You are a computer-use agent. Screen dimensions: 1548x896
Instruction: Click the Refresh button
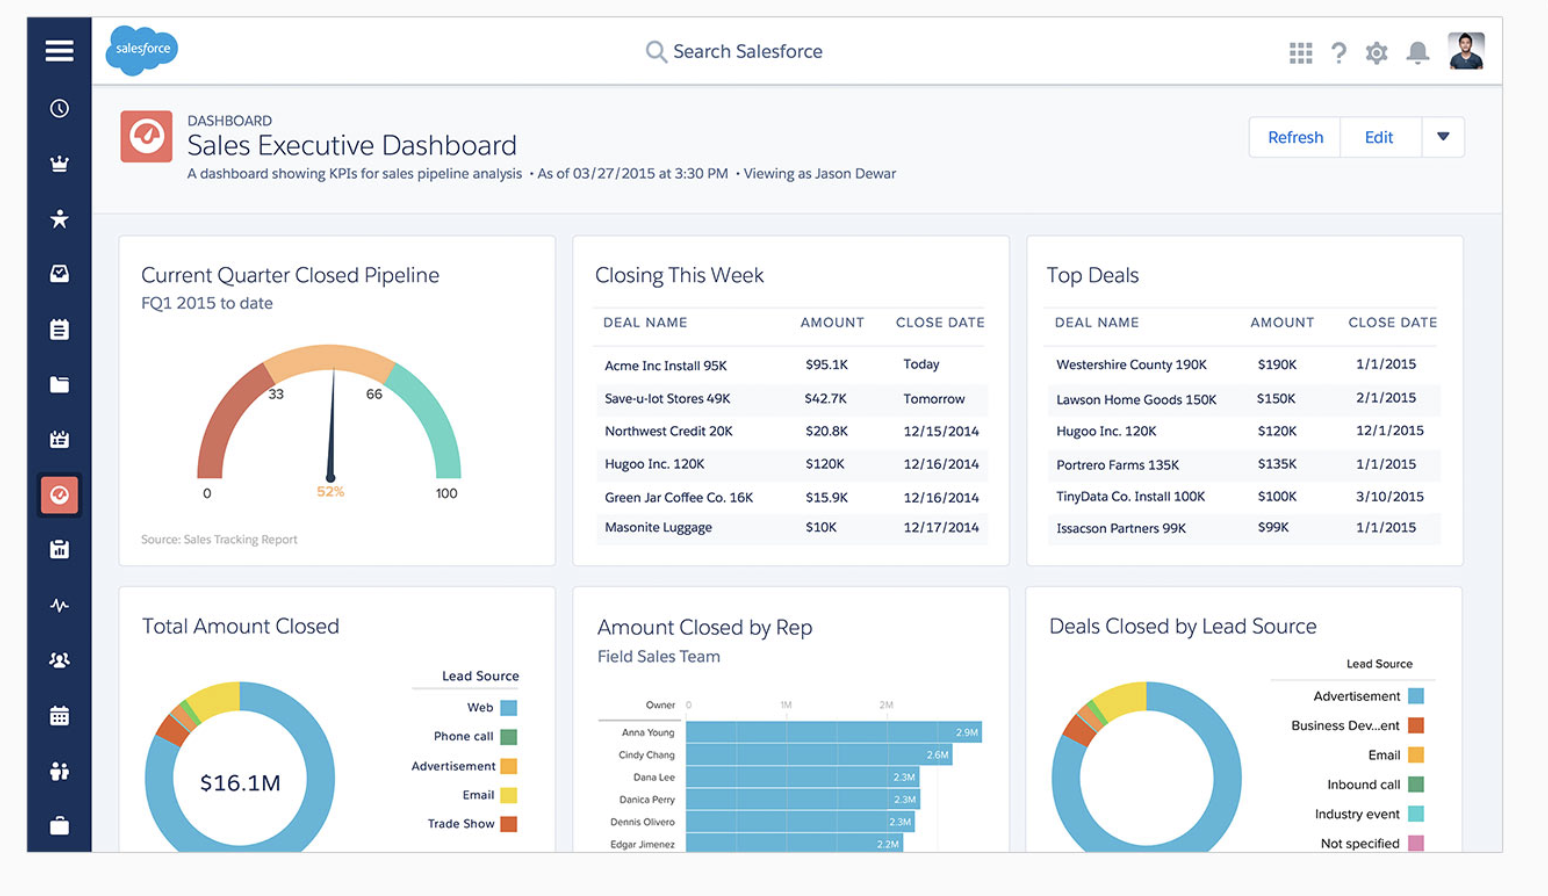coord(1294,137)
